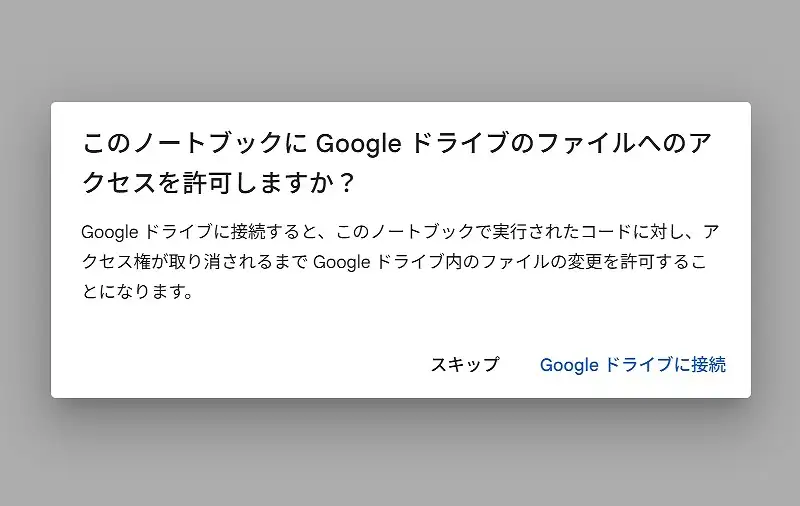800x506 pixels.
Task: Click the gray backdrop below the dialog
Action: point(400,455)
